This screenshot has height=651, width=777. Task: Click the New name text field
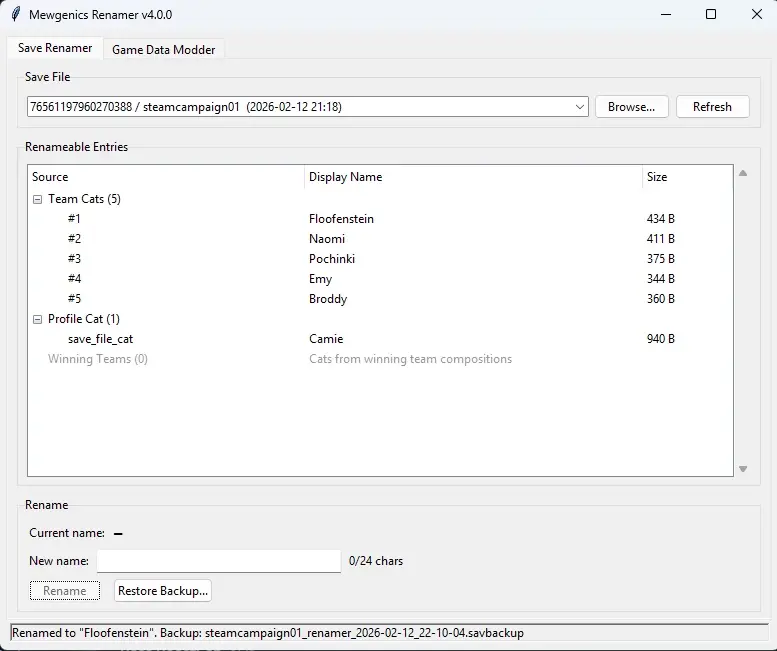point(218,561)
